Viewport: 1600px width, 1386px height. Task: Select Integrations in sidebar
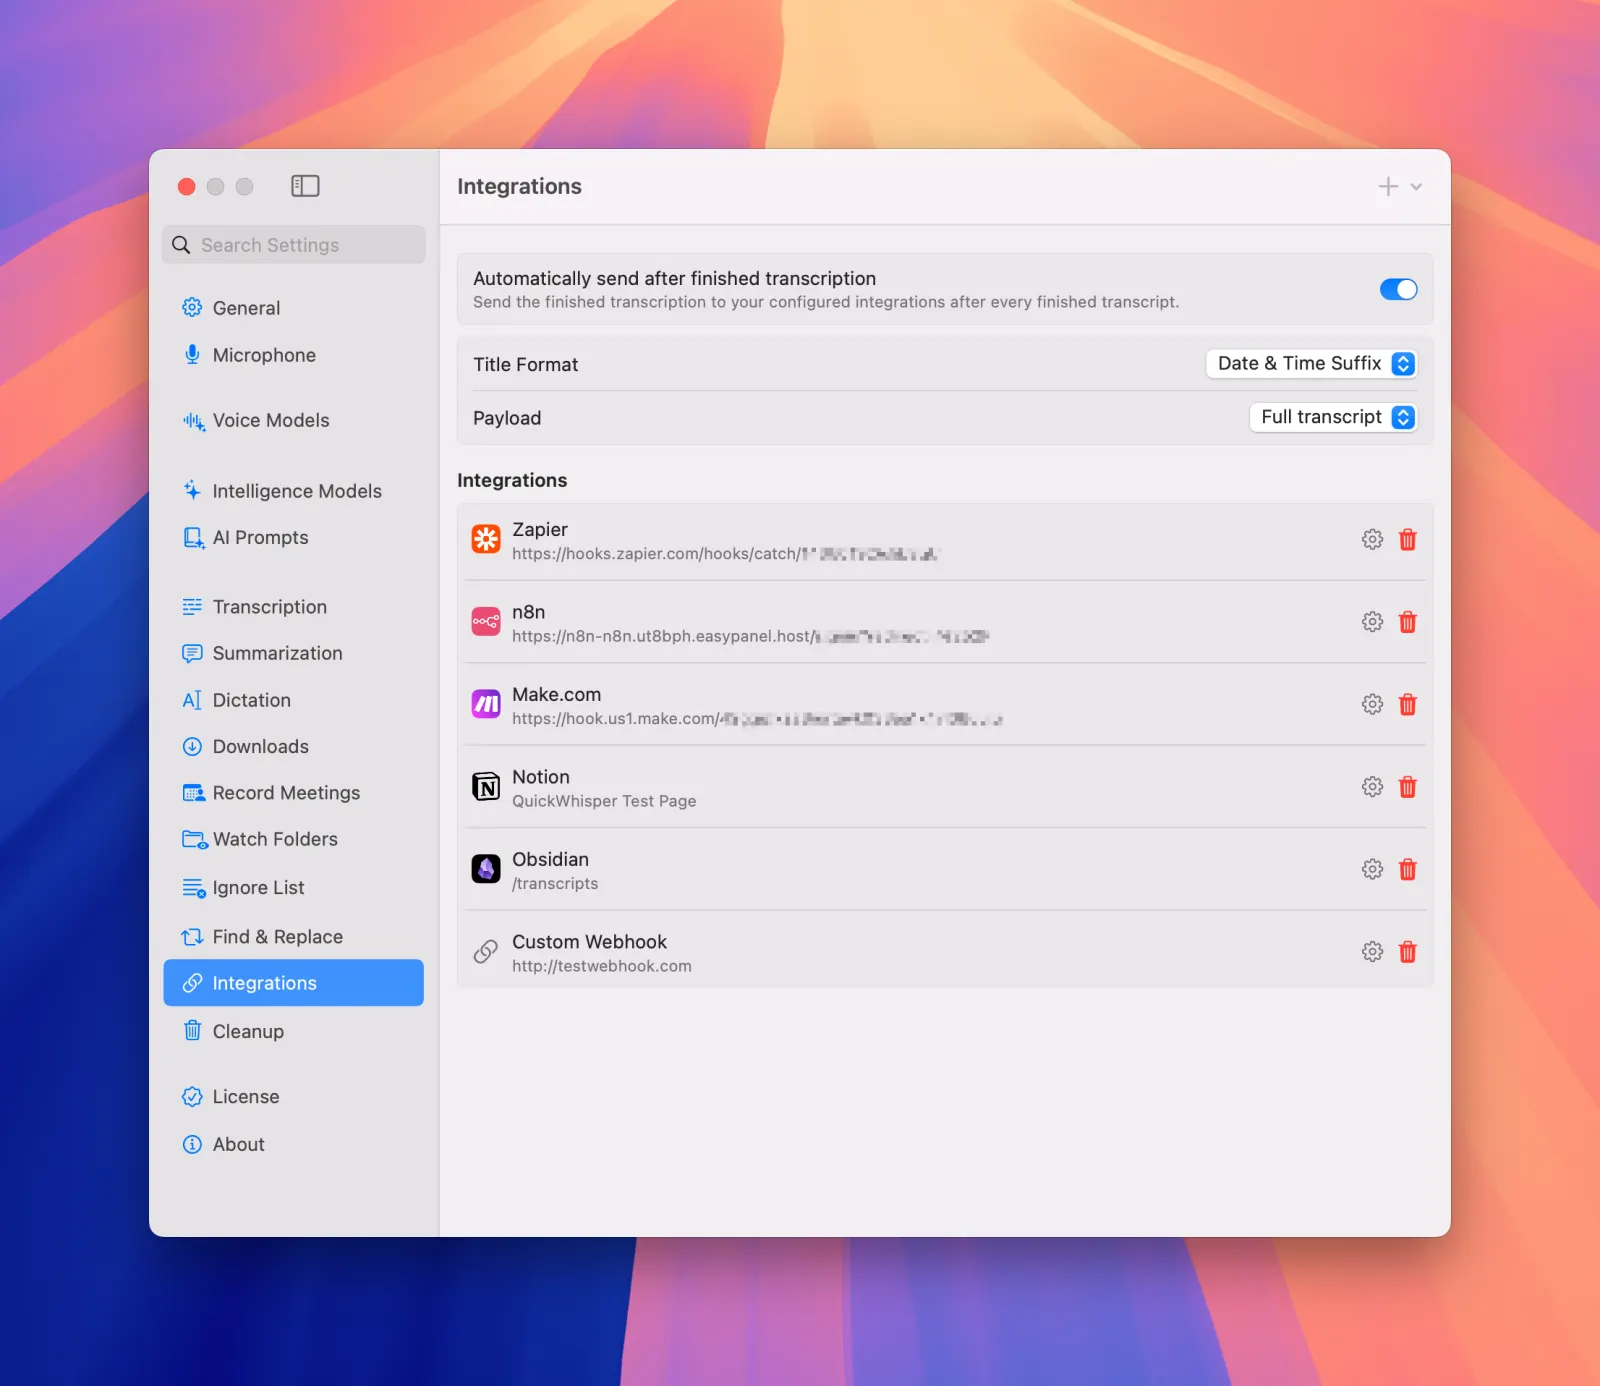294,983
